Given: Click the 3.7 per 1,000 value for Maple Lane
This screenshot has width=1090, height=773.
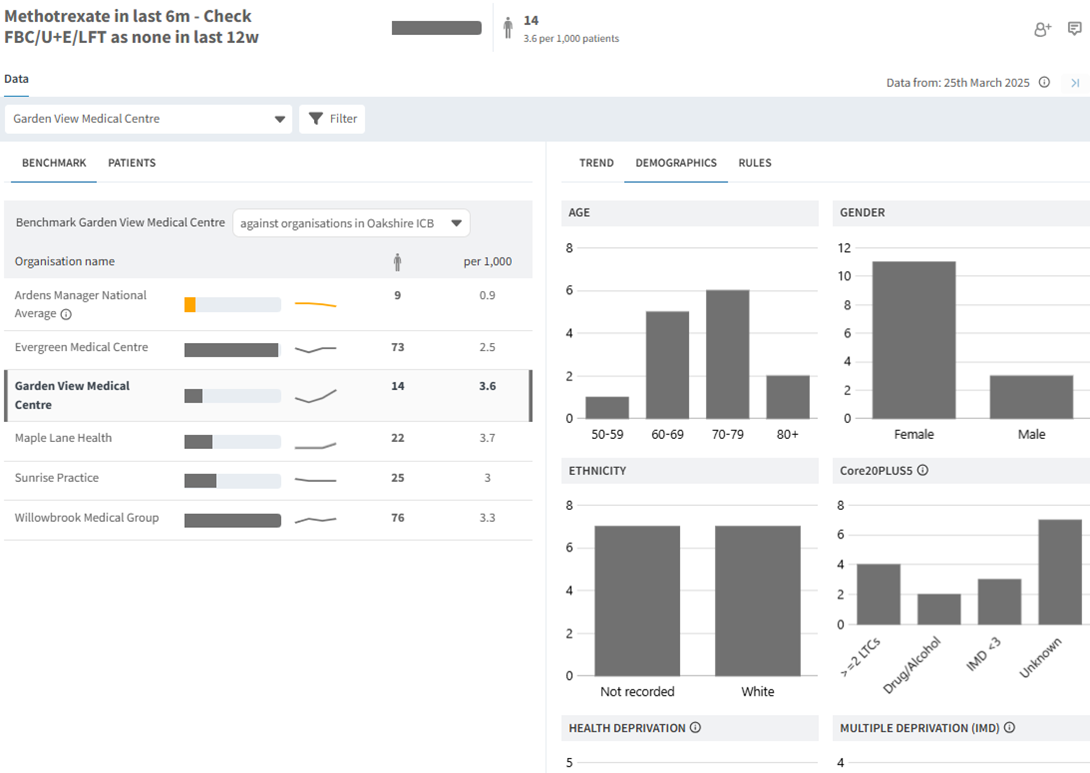Looking at the screenshot, I should 487,438.
